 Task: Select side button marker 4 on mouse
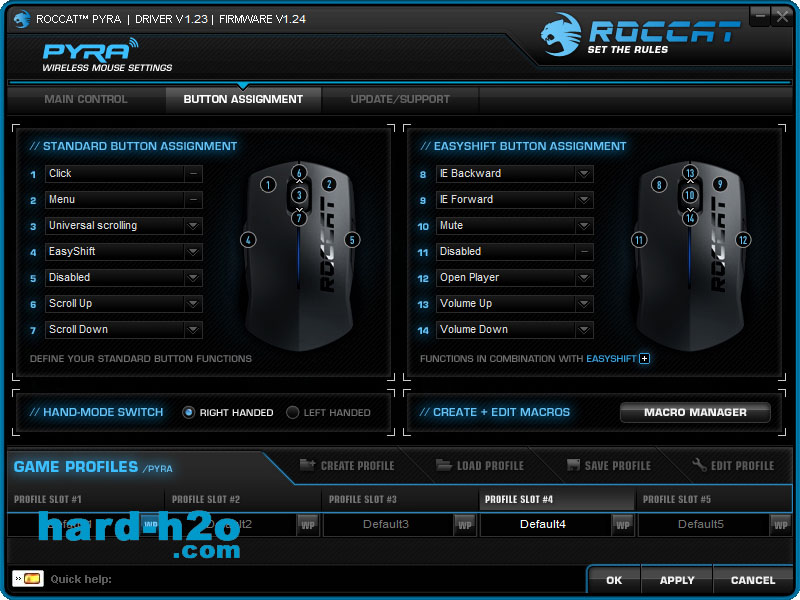[248, 240]
